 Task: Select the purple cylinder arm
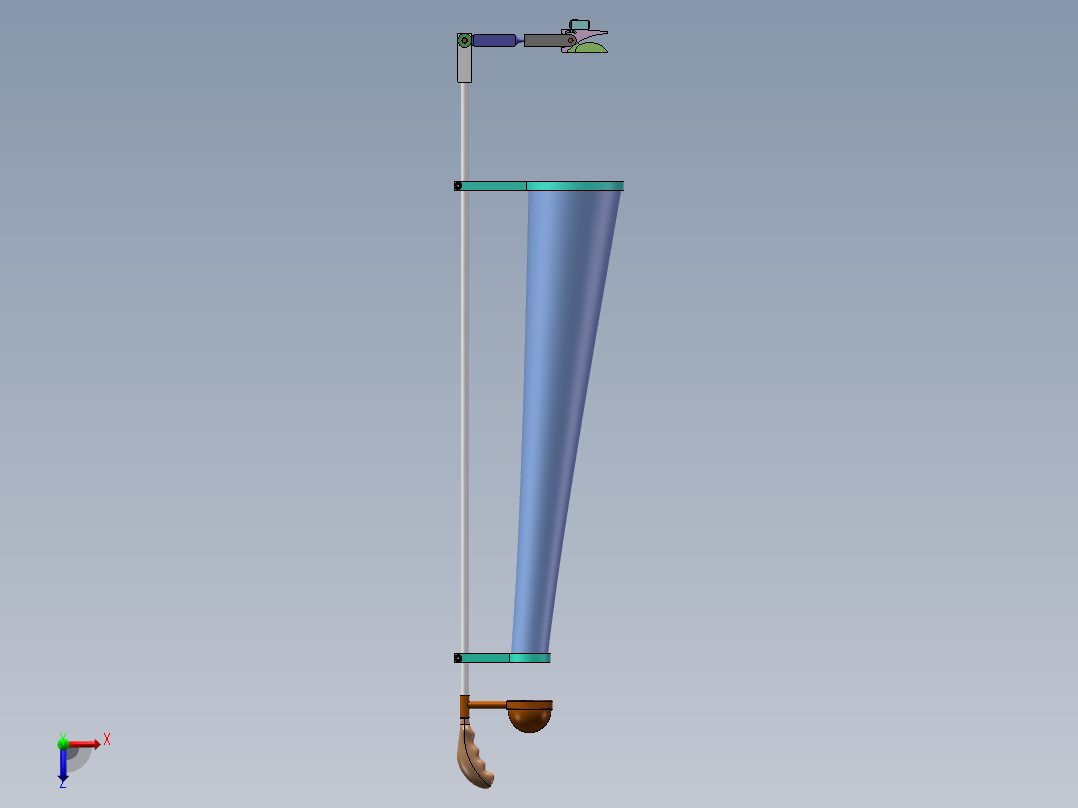pos(493,40)
